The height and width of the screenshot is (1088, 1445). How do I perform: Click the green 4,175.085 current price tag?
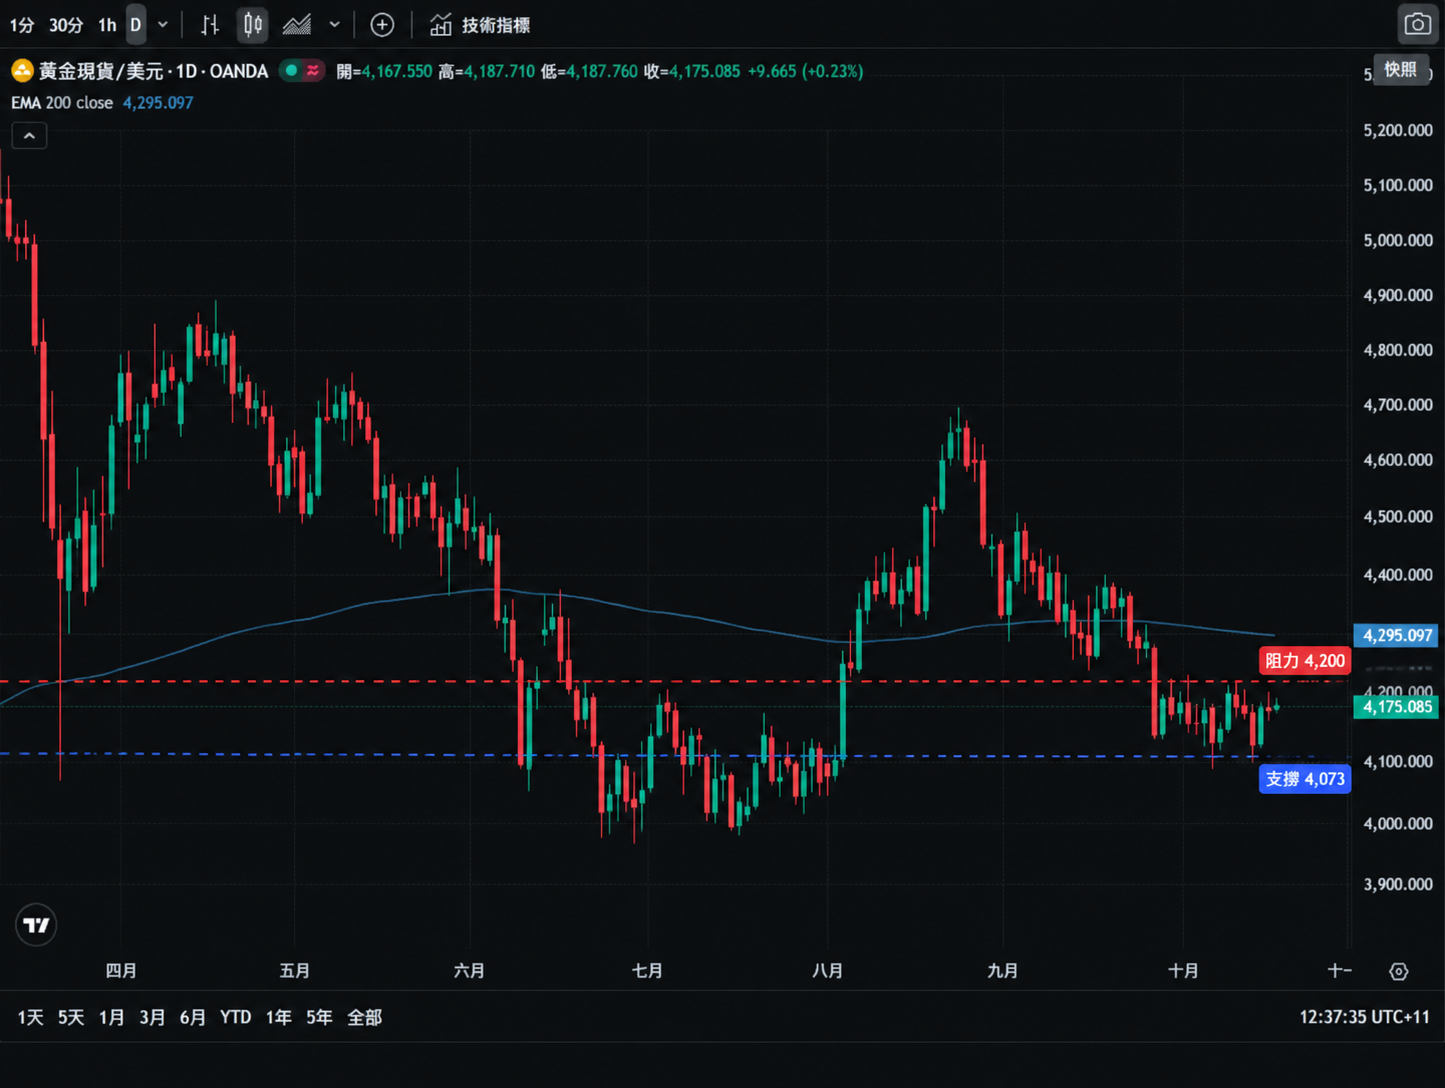click(x=1398, y=707)
